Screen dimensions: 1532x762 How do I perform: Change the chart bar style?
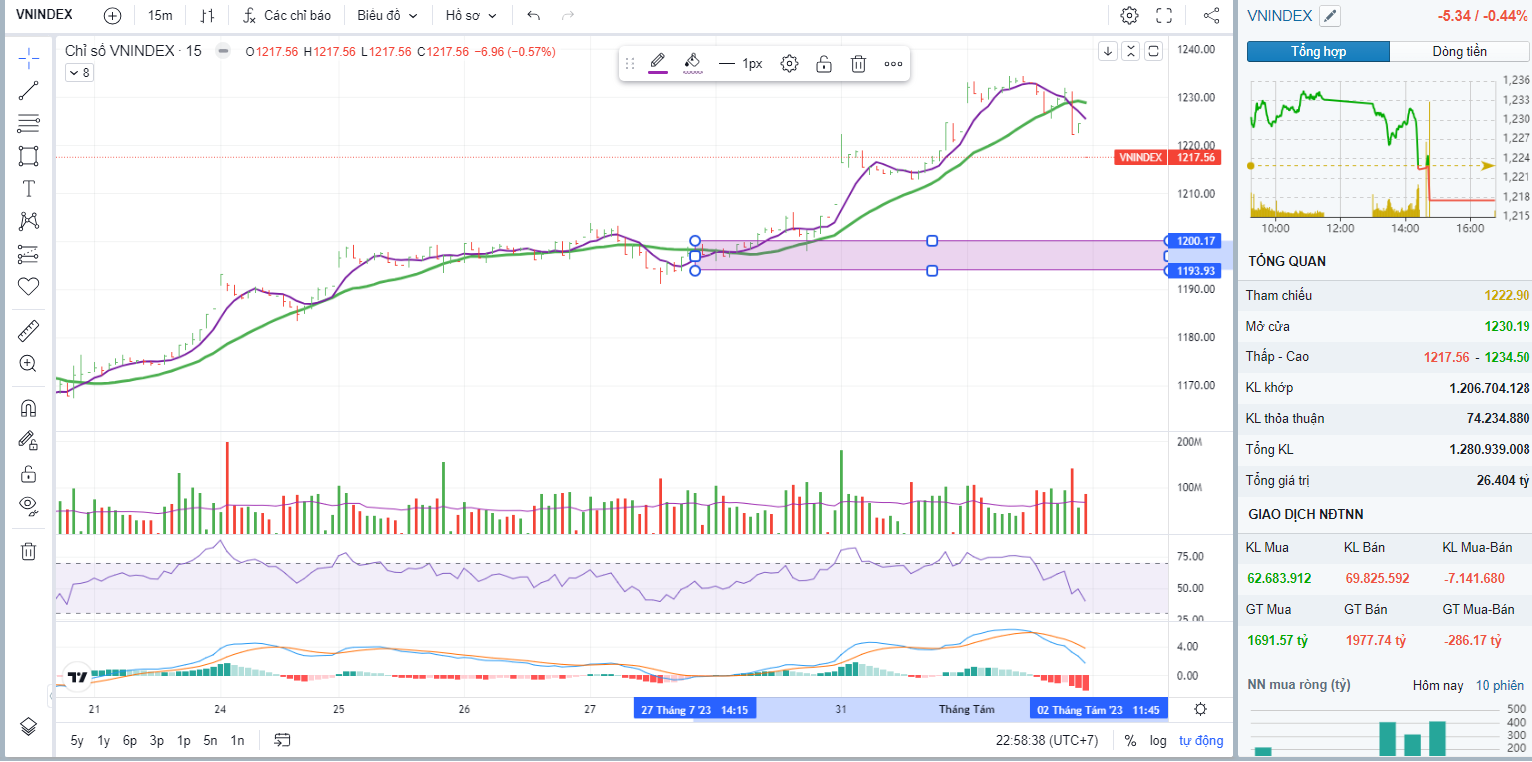pos(207,16)
